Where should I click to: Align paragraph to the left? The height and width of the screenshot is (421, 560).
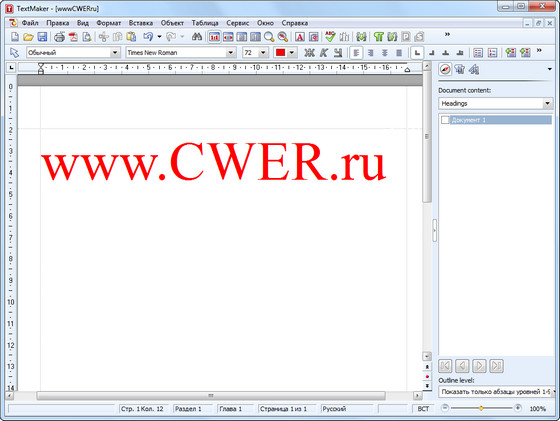(x=356, y=53)
